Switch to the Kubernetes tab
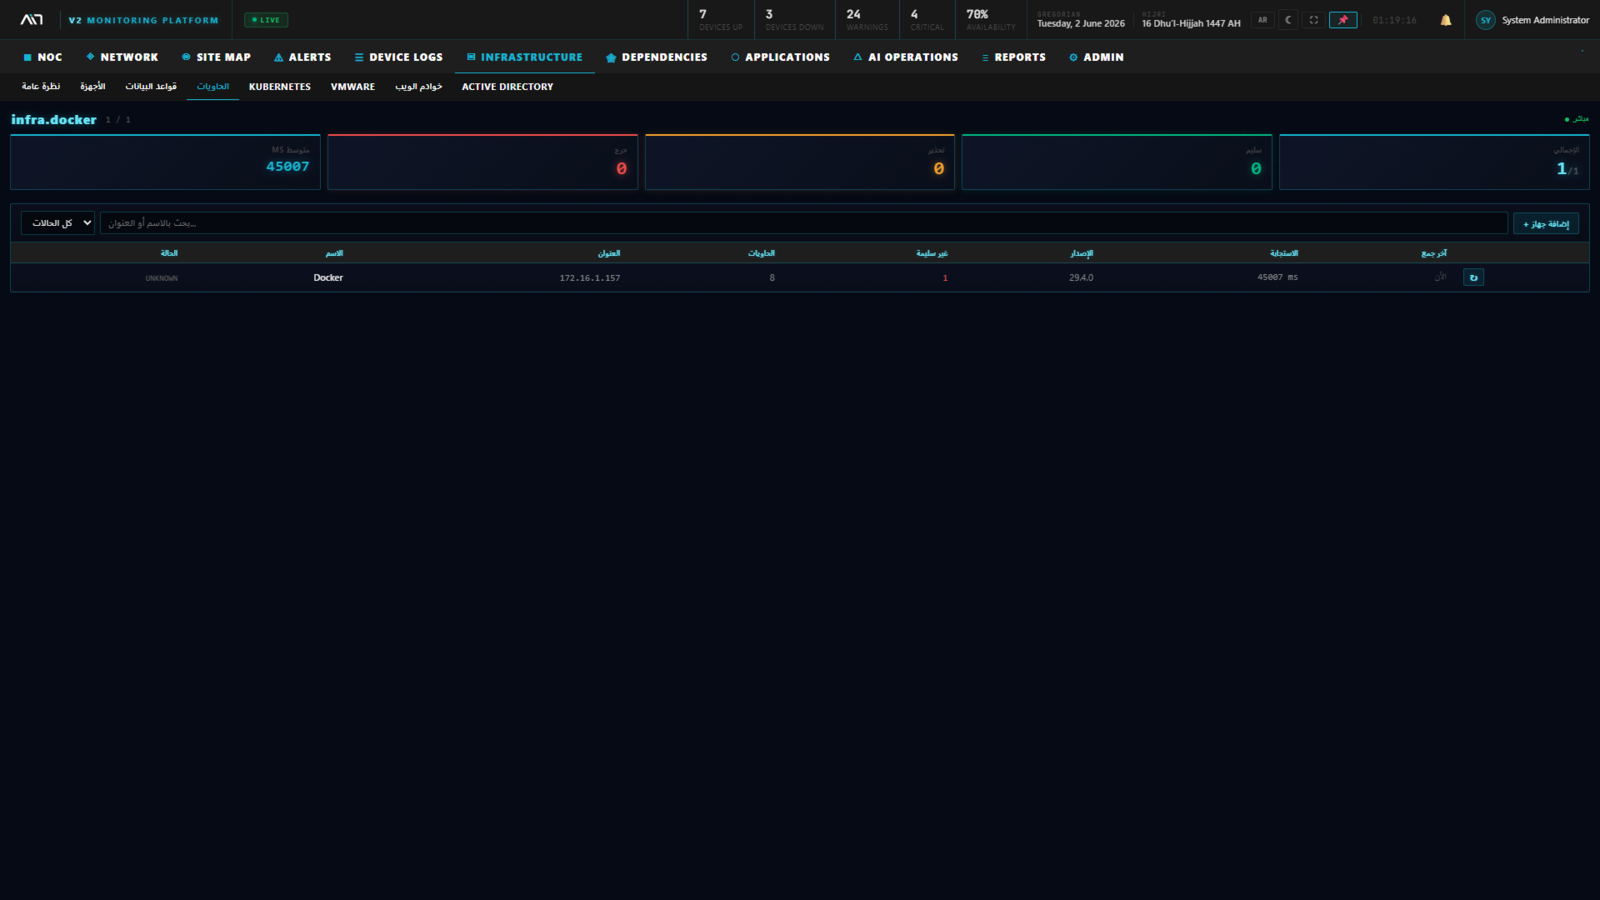The image size is (1600, 900). coord(280,87)
